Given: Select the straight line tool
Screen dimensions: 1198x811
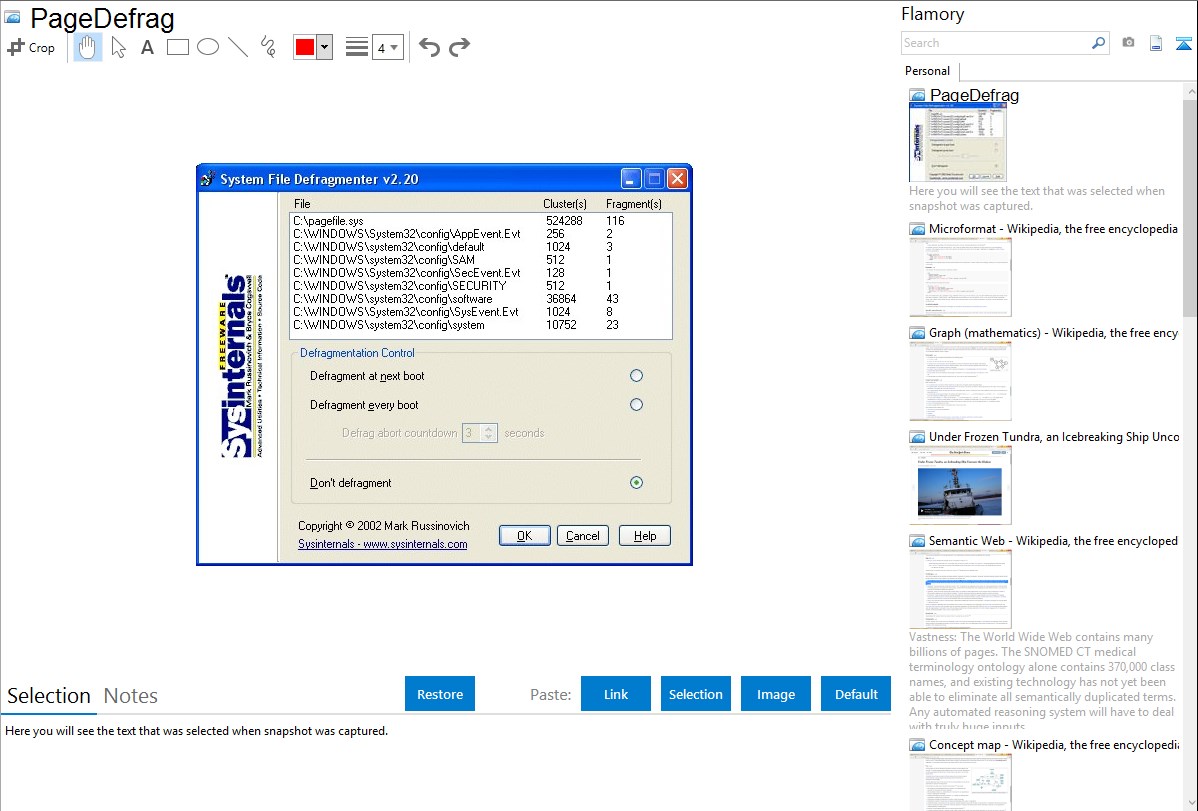Looking at the screenshot, I should [238, 47].
